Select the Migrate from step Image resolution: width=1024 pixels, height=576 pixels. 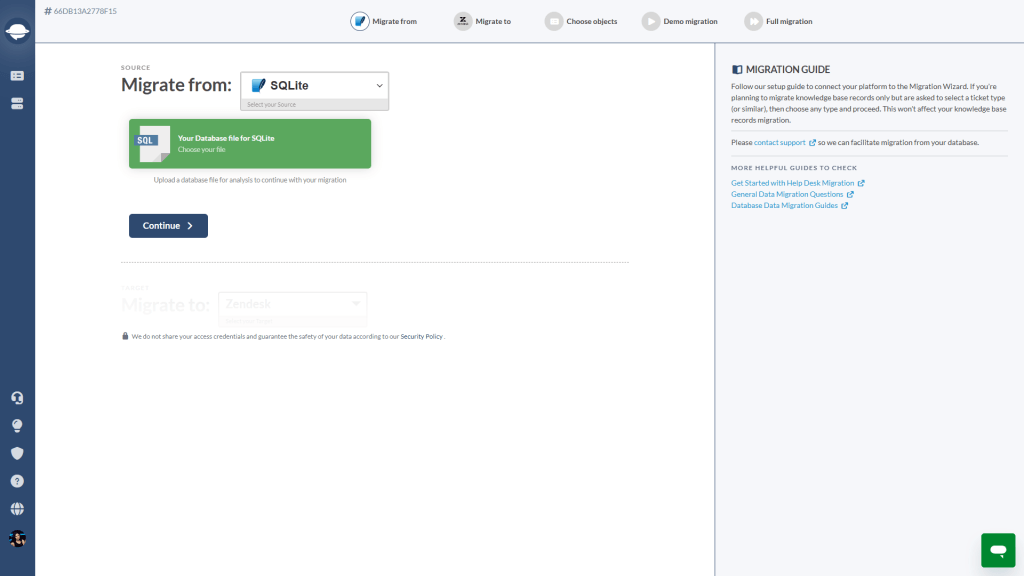tap(384, 22)
